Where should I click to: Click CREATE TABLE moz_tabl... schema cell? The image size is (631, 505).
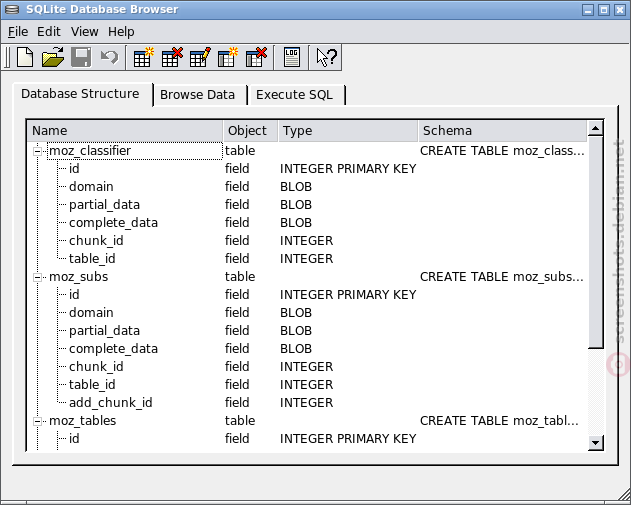click(499, 420)
